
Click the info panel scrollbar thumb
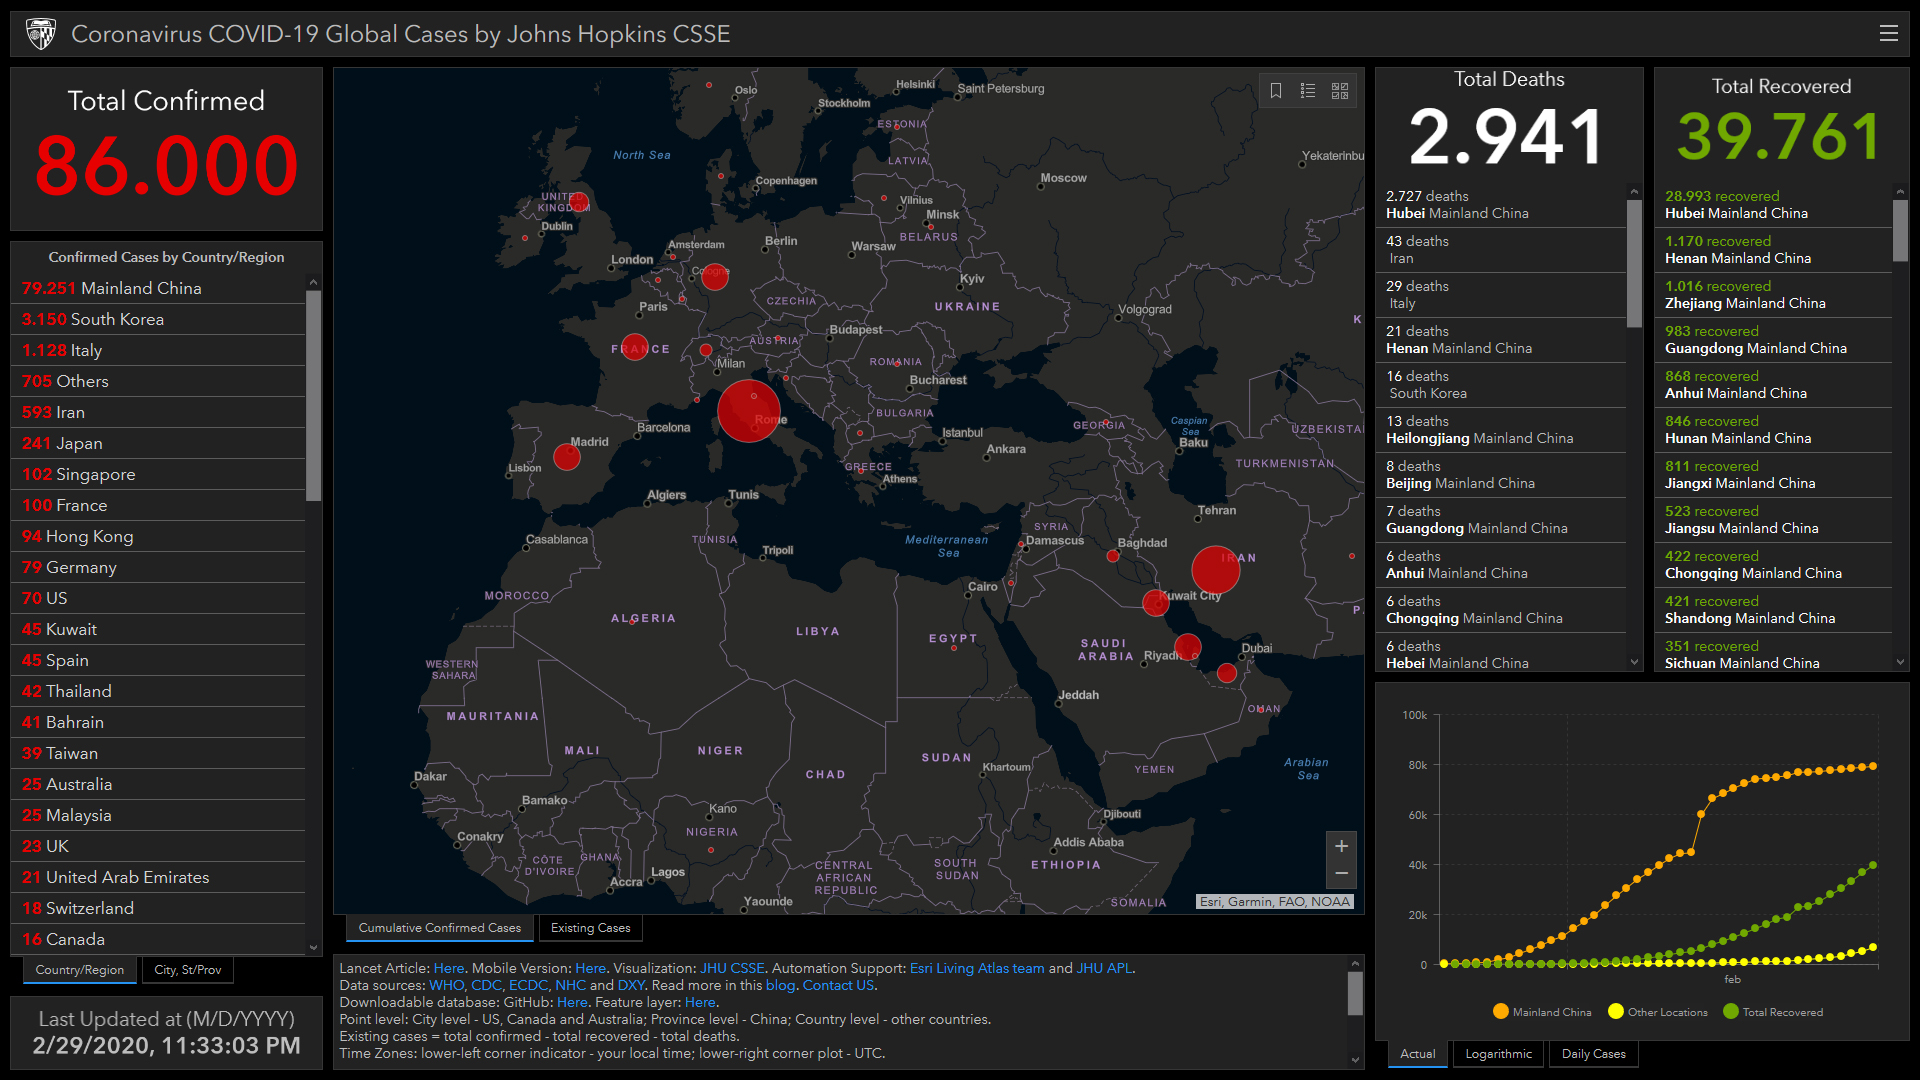(x=1355, y=994)
